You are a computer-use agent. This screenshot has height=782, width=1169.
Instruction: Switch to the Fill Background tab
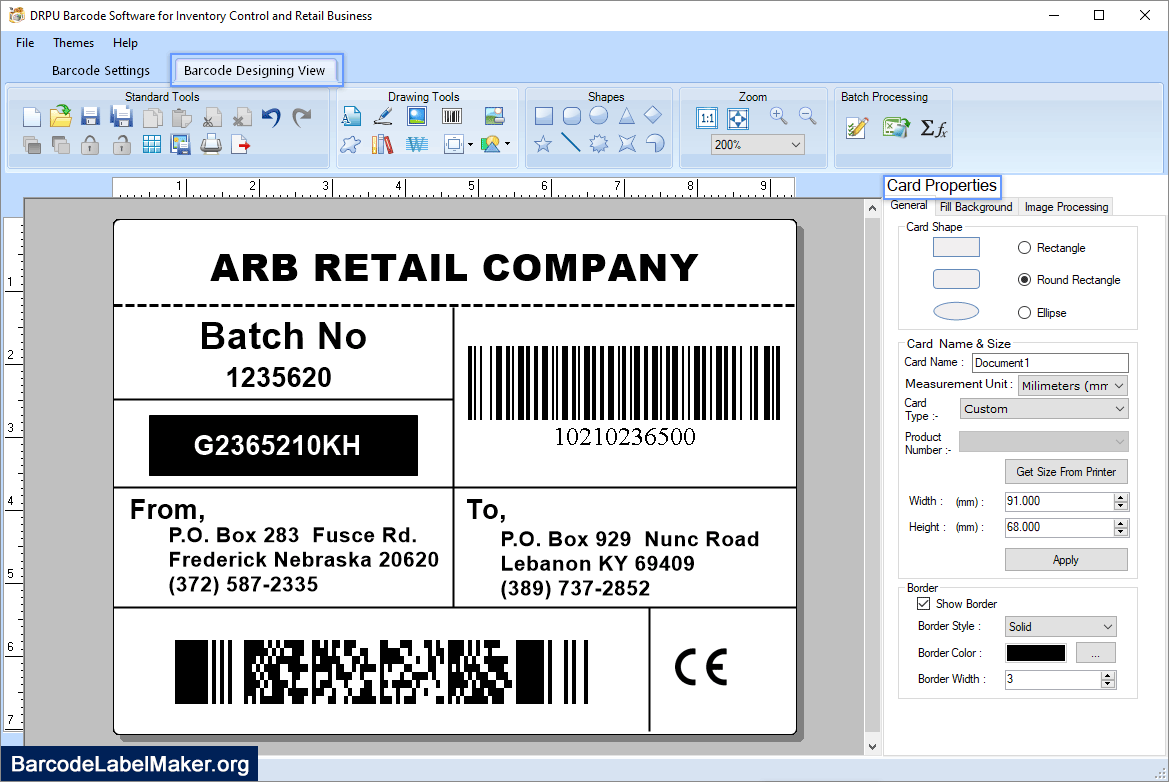975,207
